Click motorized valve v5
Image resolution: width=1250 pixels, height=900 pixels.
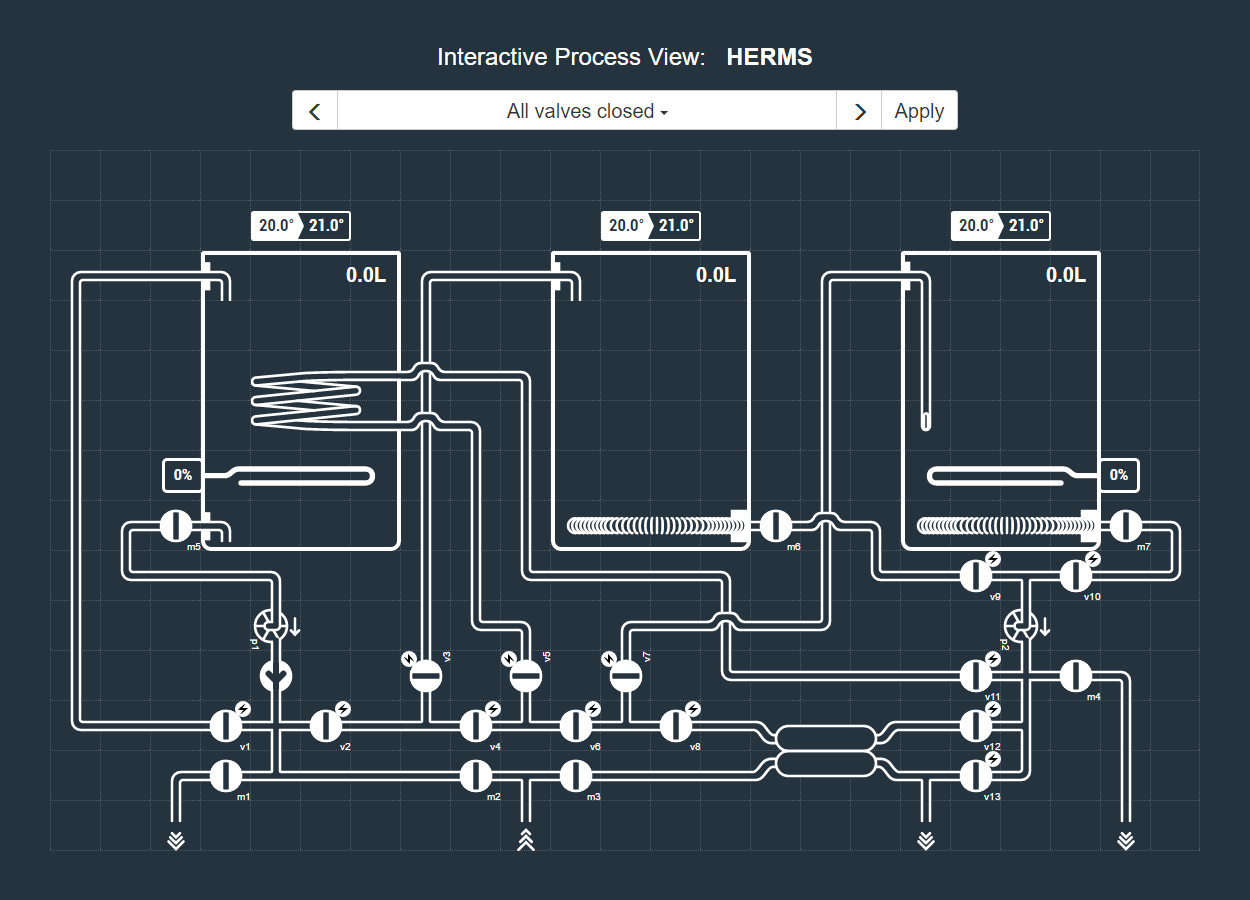[525, 676]
